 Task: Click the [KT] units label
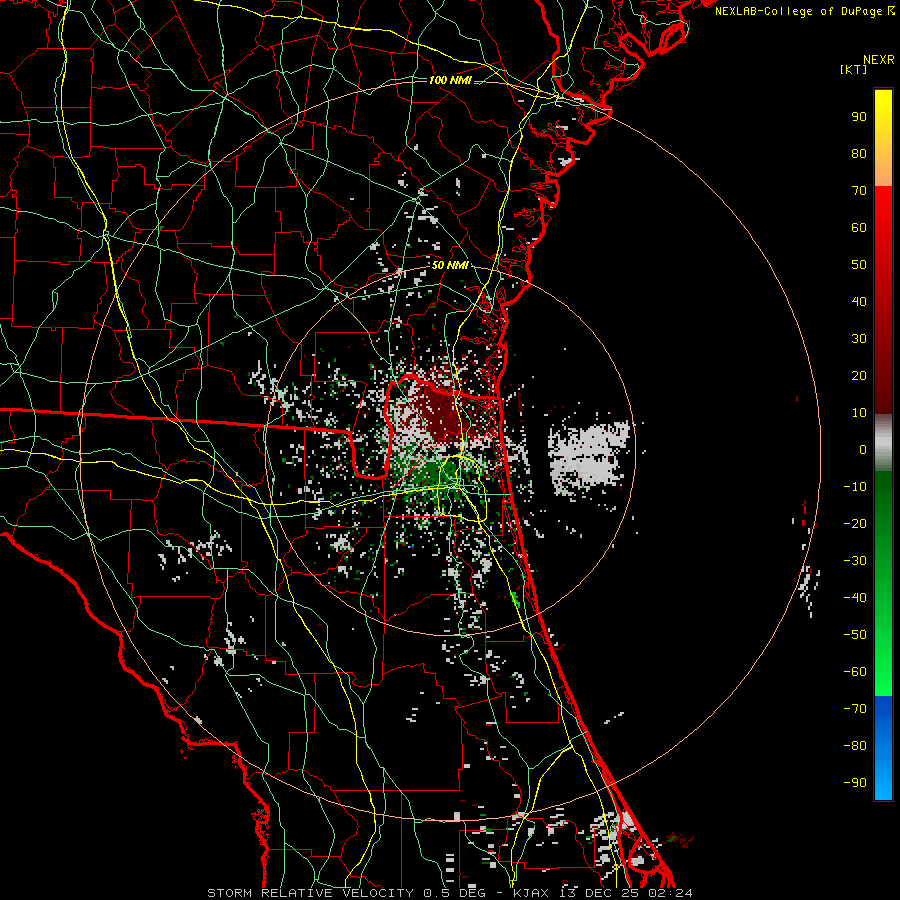[854, 69]
